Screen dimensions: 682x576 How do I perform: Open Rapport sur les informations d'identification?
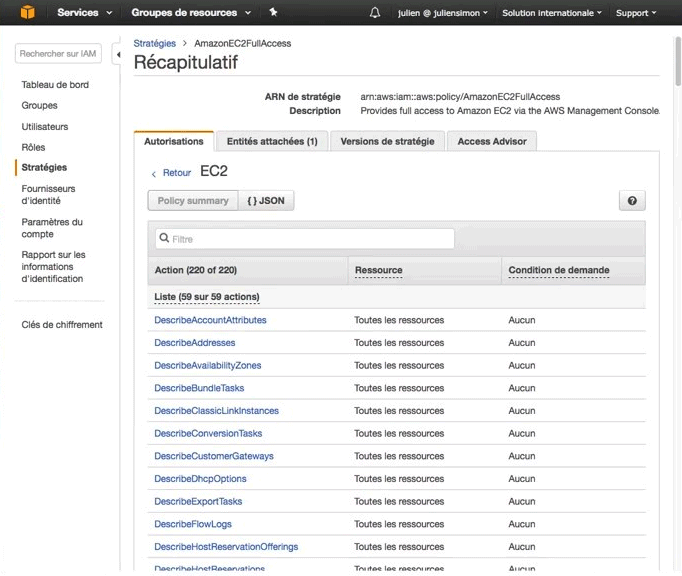53,267
